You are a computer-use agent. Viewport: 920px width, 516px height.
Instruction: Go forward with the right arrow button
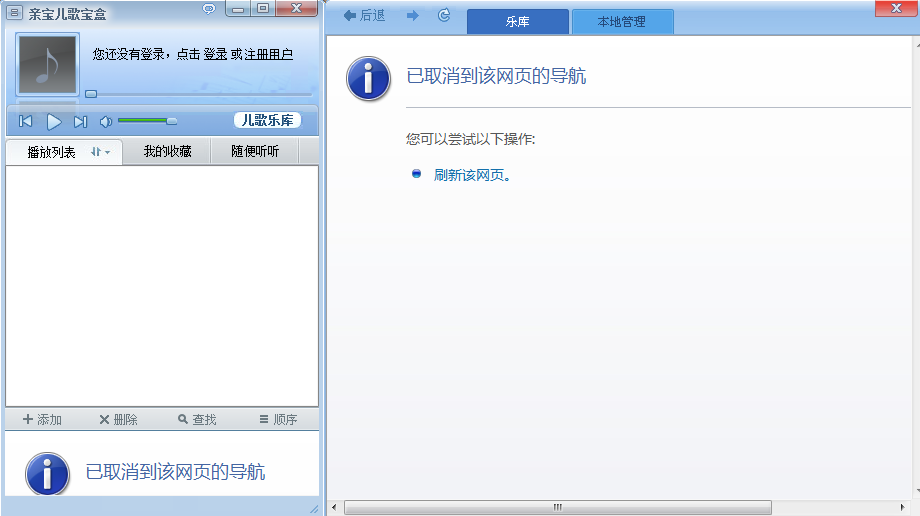[412, 15]
